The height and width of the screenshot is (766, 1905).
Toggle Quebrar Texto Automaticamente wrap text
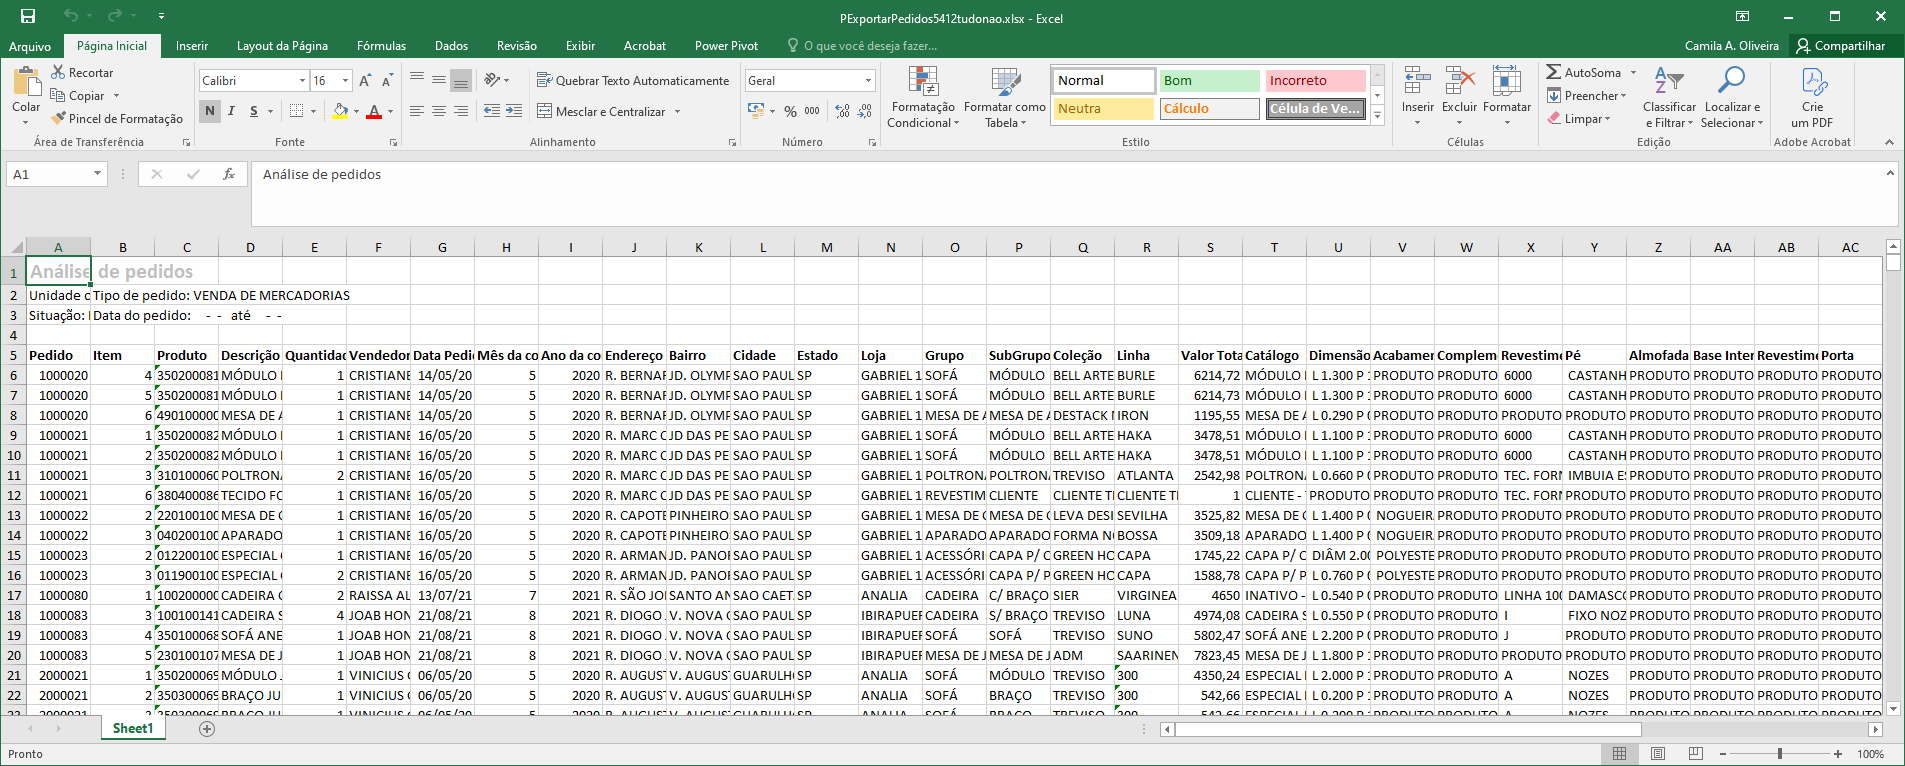(633, 81)
